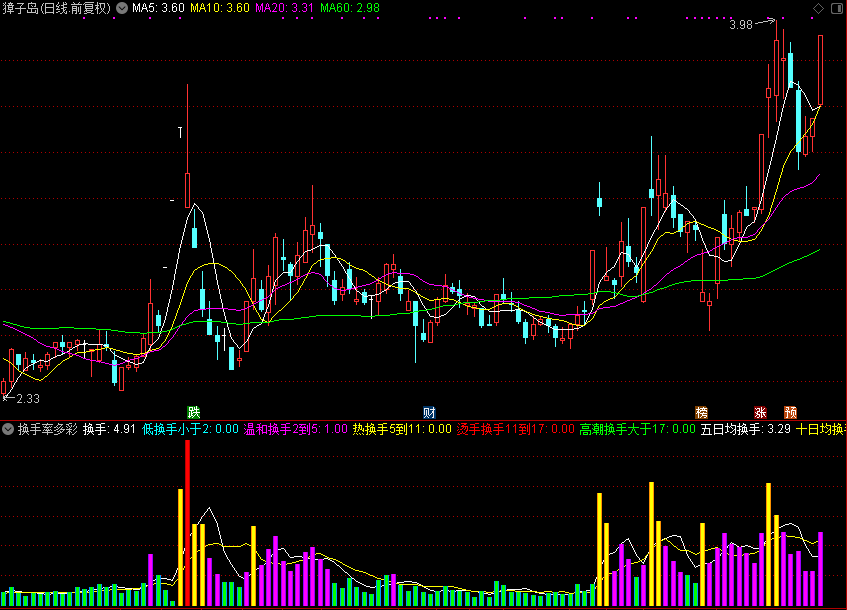This screenshot has width=847, height=610.
Task: Click the 獐子岛(日线.前复权) chart title
Action: click(56, 8)
